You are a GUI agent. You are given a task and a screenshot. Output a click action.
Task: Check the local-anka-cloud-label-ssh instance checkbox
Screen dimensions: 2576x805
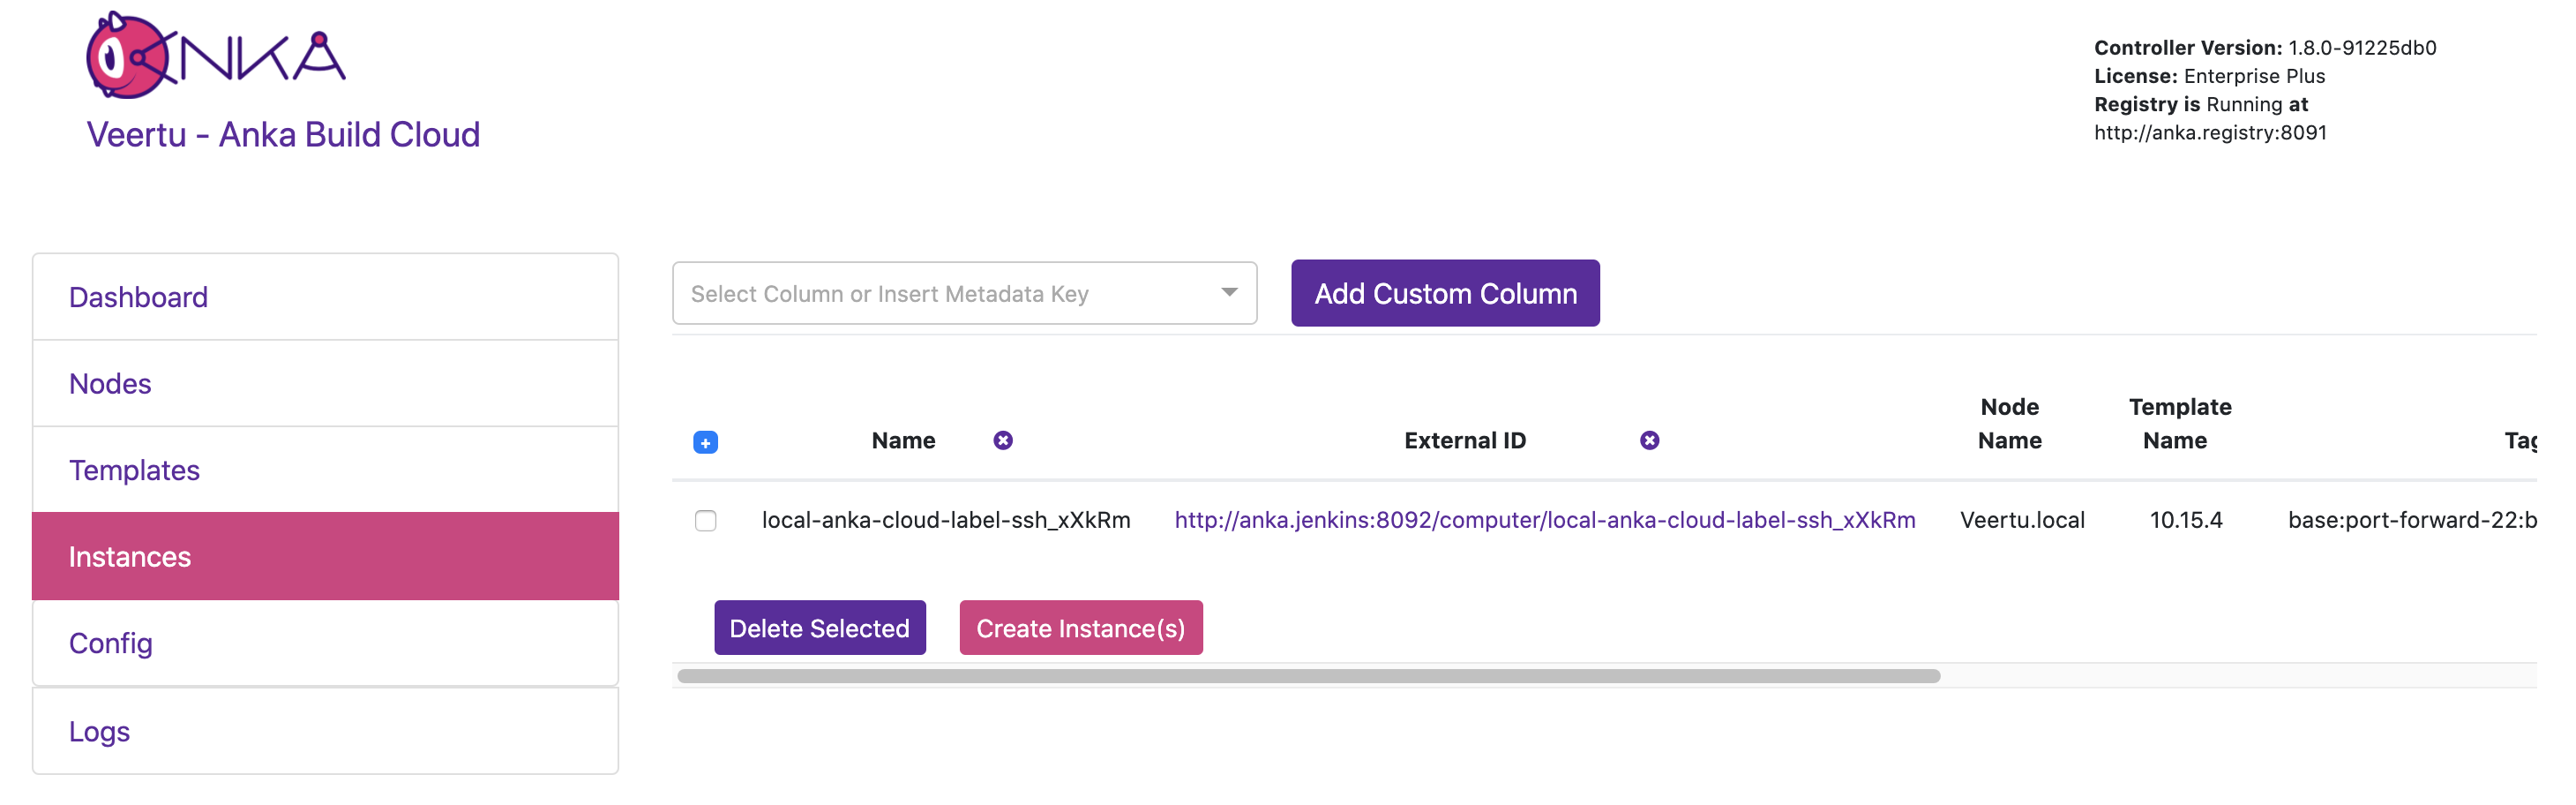click(x=706, y=520)
